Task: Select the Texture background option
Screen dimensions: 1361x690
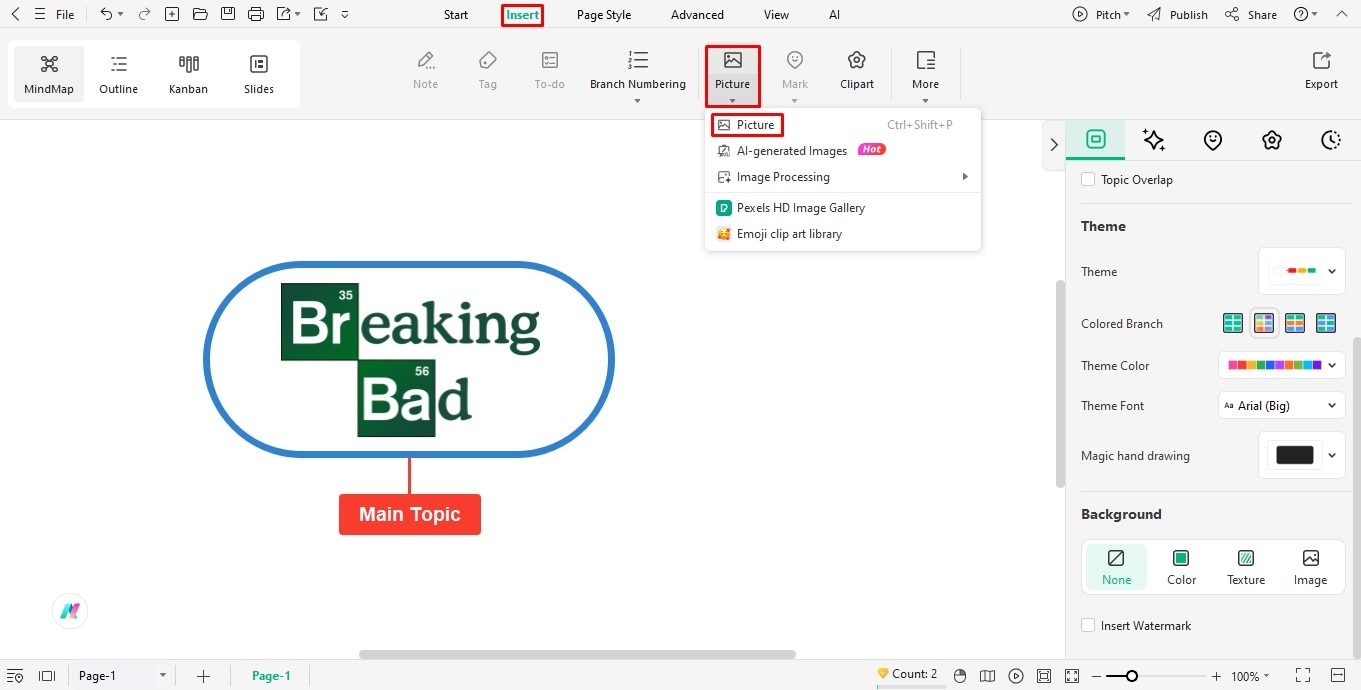Action: [1246, 567]
